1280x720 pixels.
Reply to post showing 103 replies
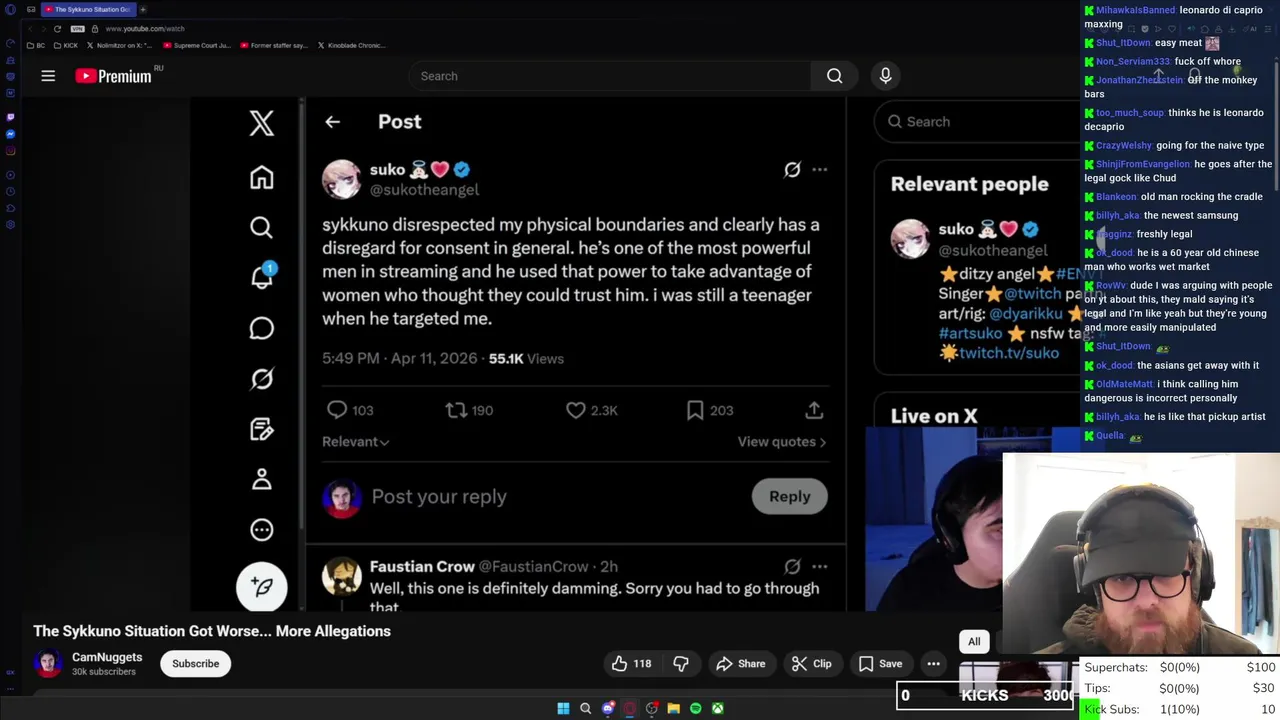pos(350,410)
